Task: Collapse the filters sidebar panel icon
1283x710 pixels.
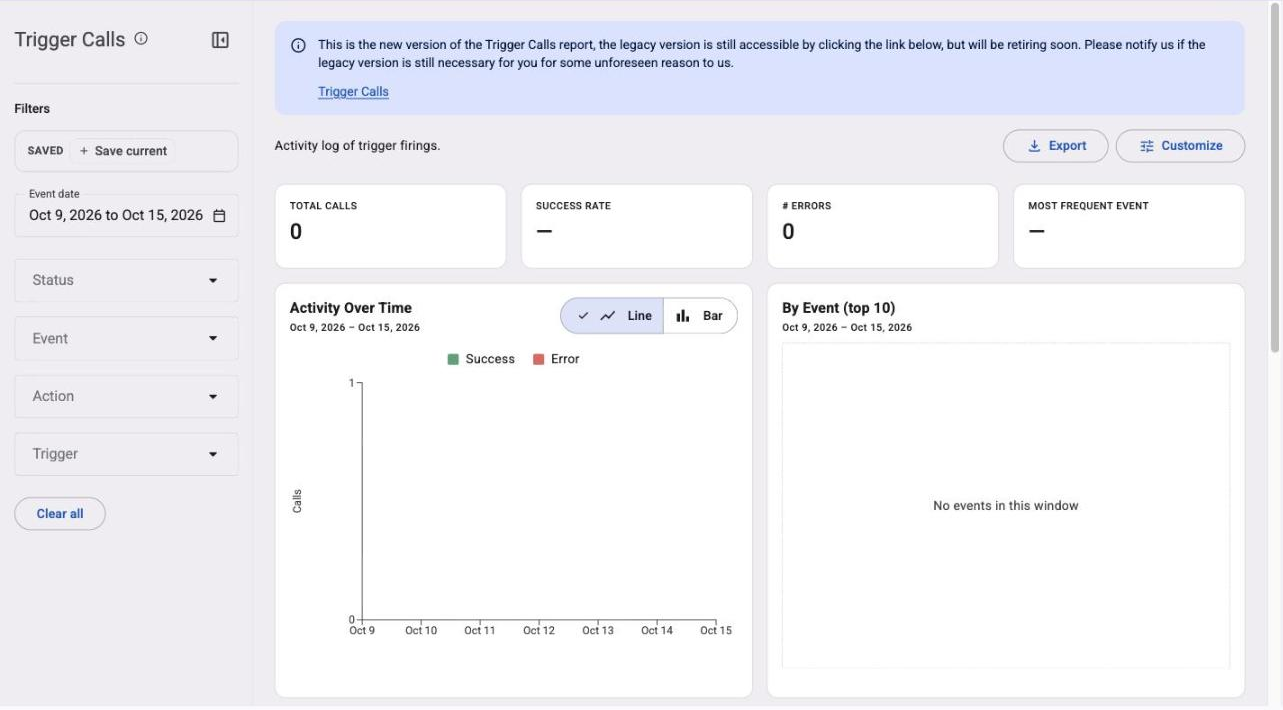Action: [x=220, y=40]
